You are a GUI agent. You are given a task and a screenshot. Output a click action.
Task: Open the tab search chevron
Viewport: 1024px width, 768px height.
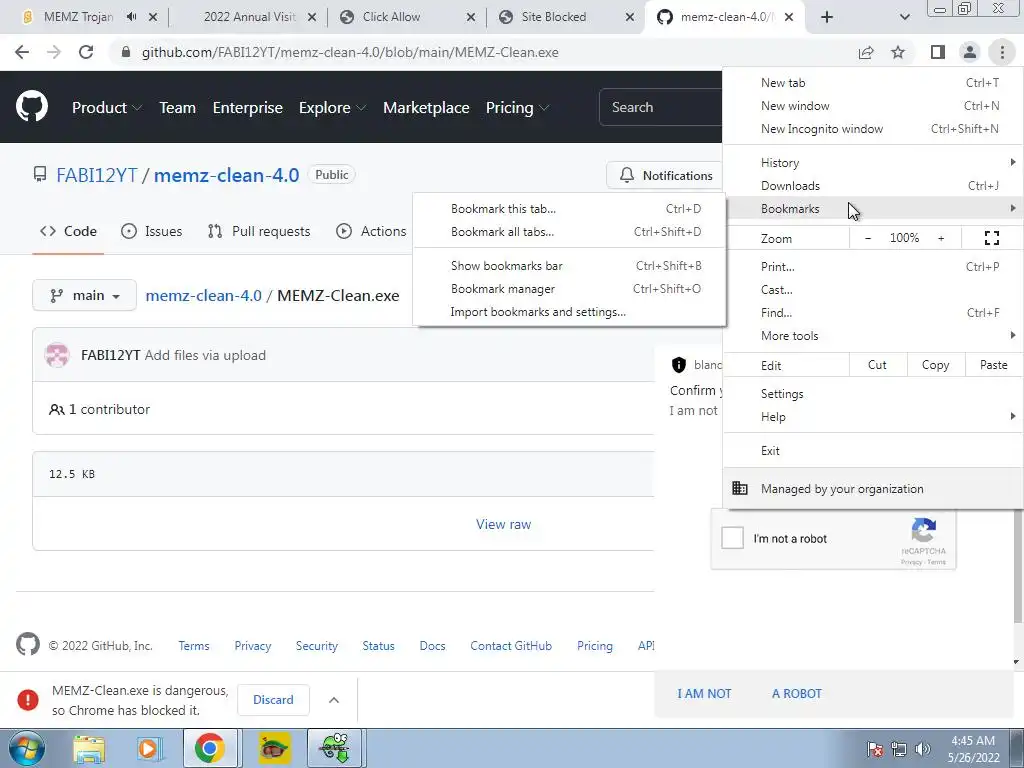(x=904, y=17)
